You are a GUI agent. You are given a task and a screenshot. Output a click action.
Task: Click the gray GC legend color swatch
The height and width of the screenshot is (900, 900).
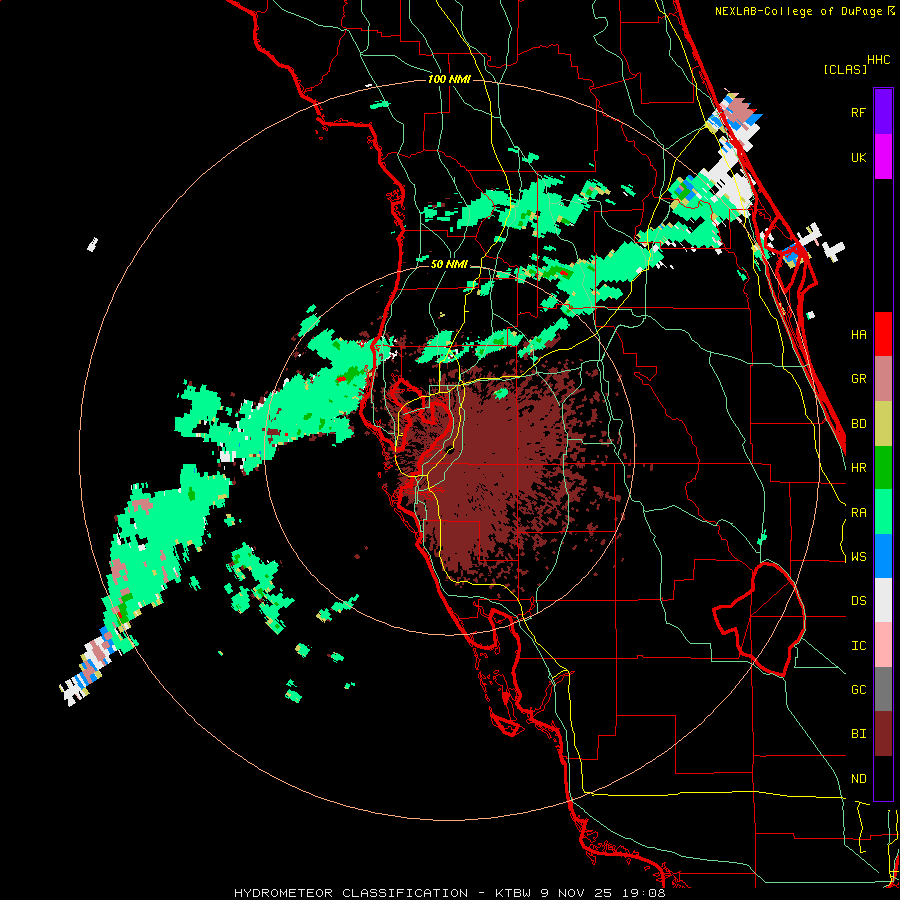click(x=883, y=690)
